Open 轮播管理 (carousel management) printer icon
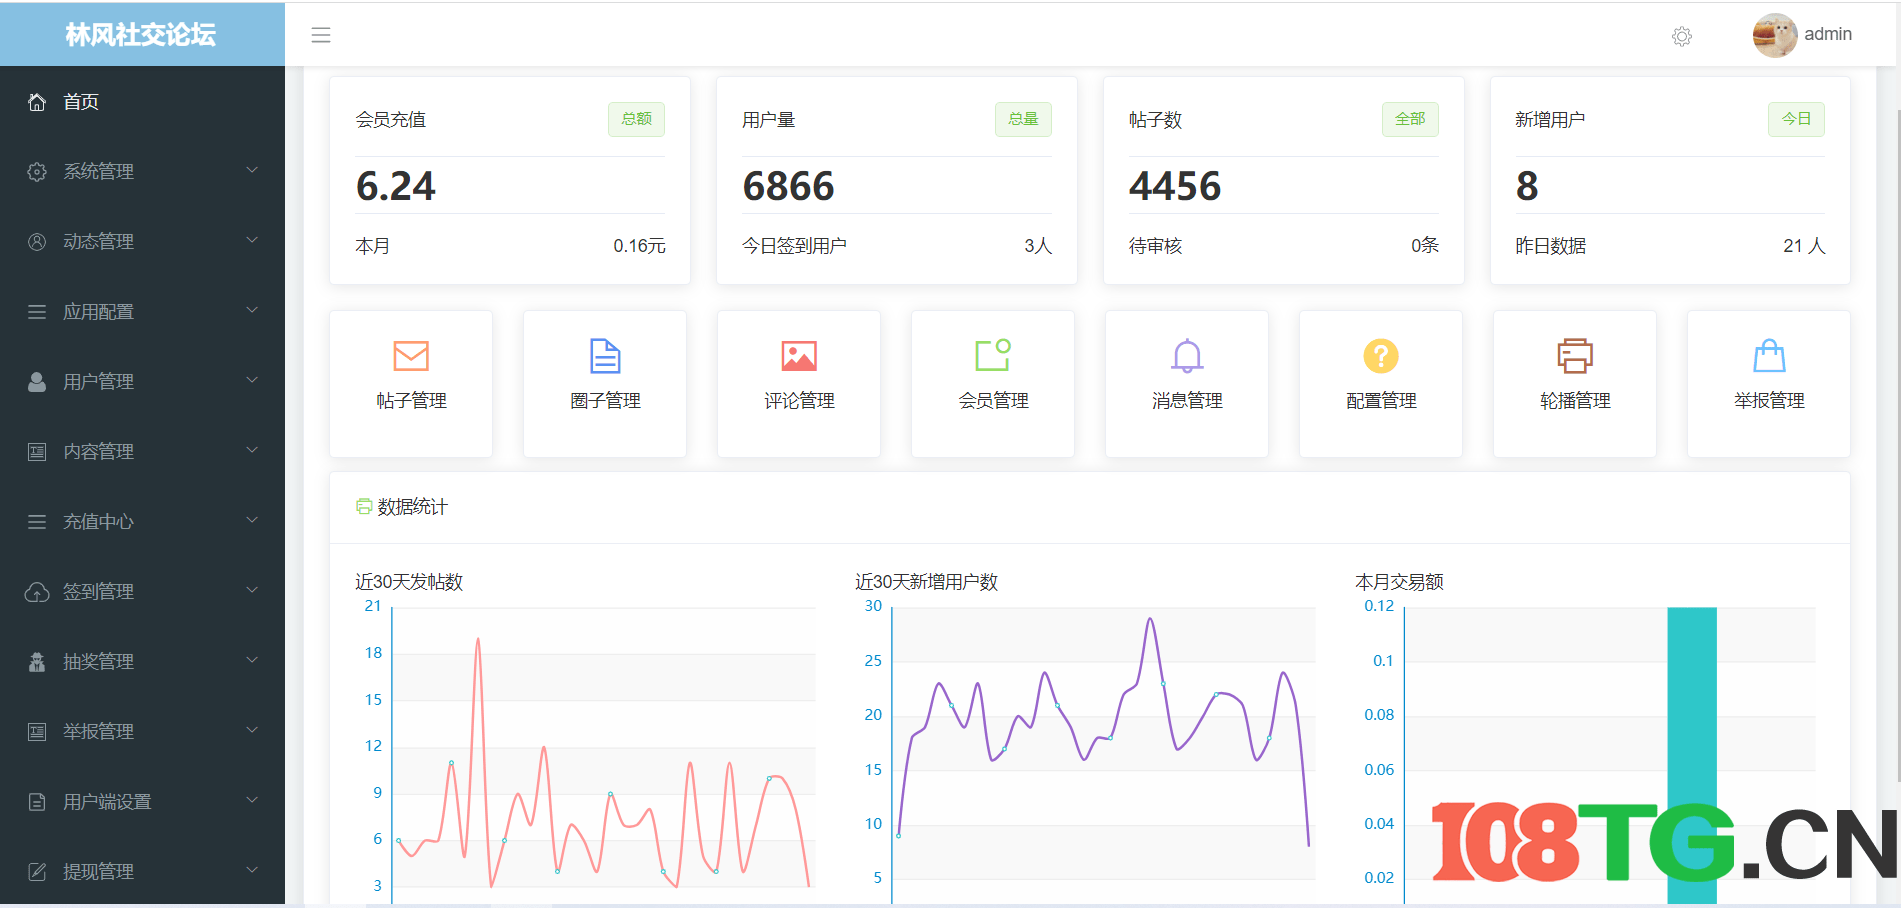This screenshot has width=1901, height=908. (1574, 355)
